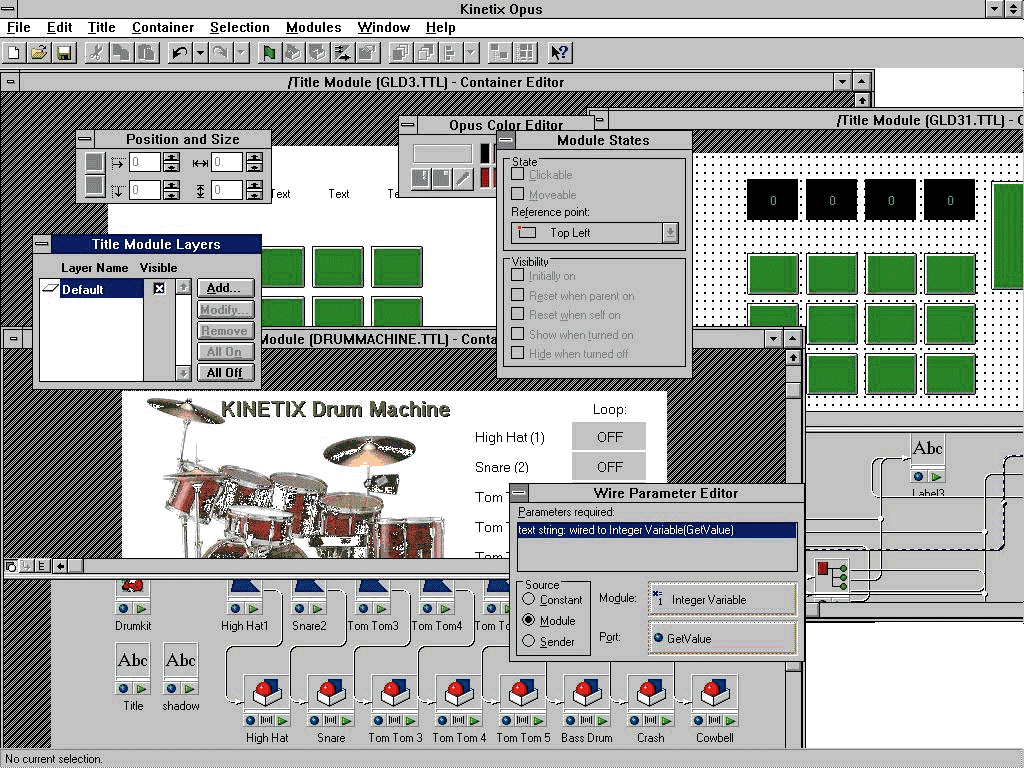The height and width of the screenshot is (768, 1024).
Task: Select the Sender source radio button
Action: 529,641
